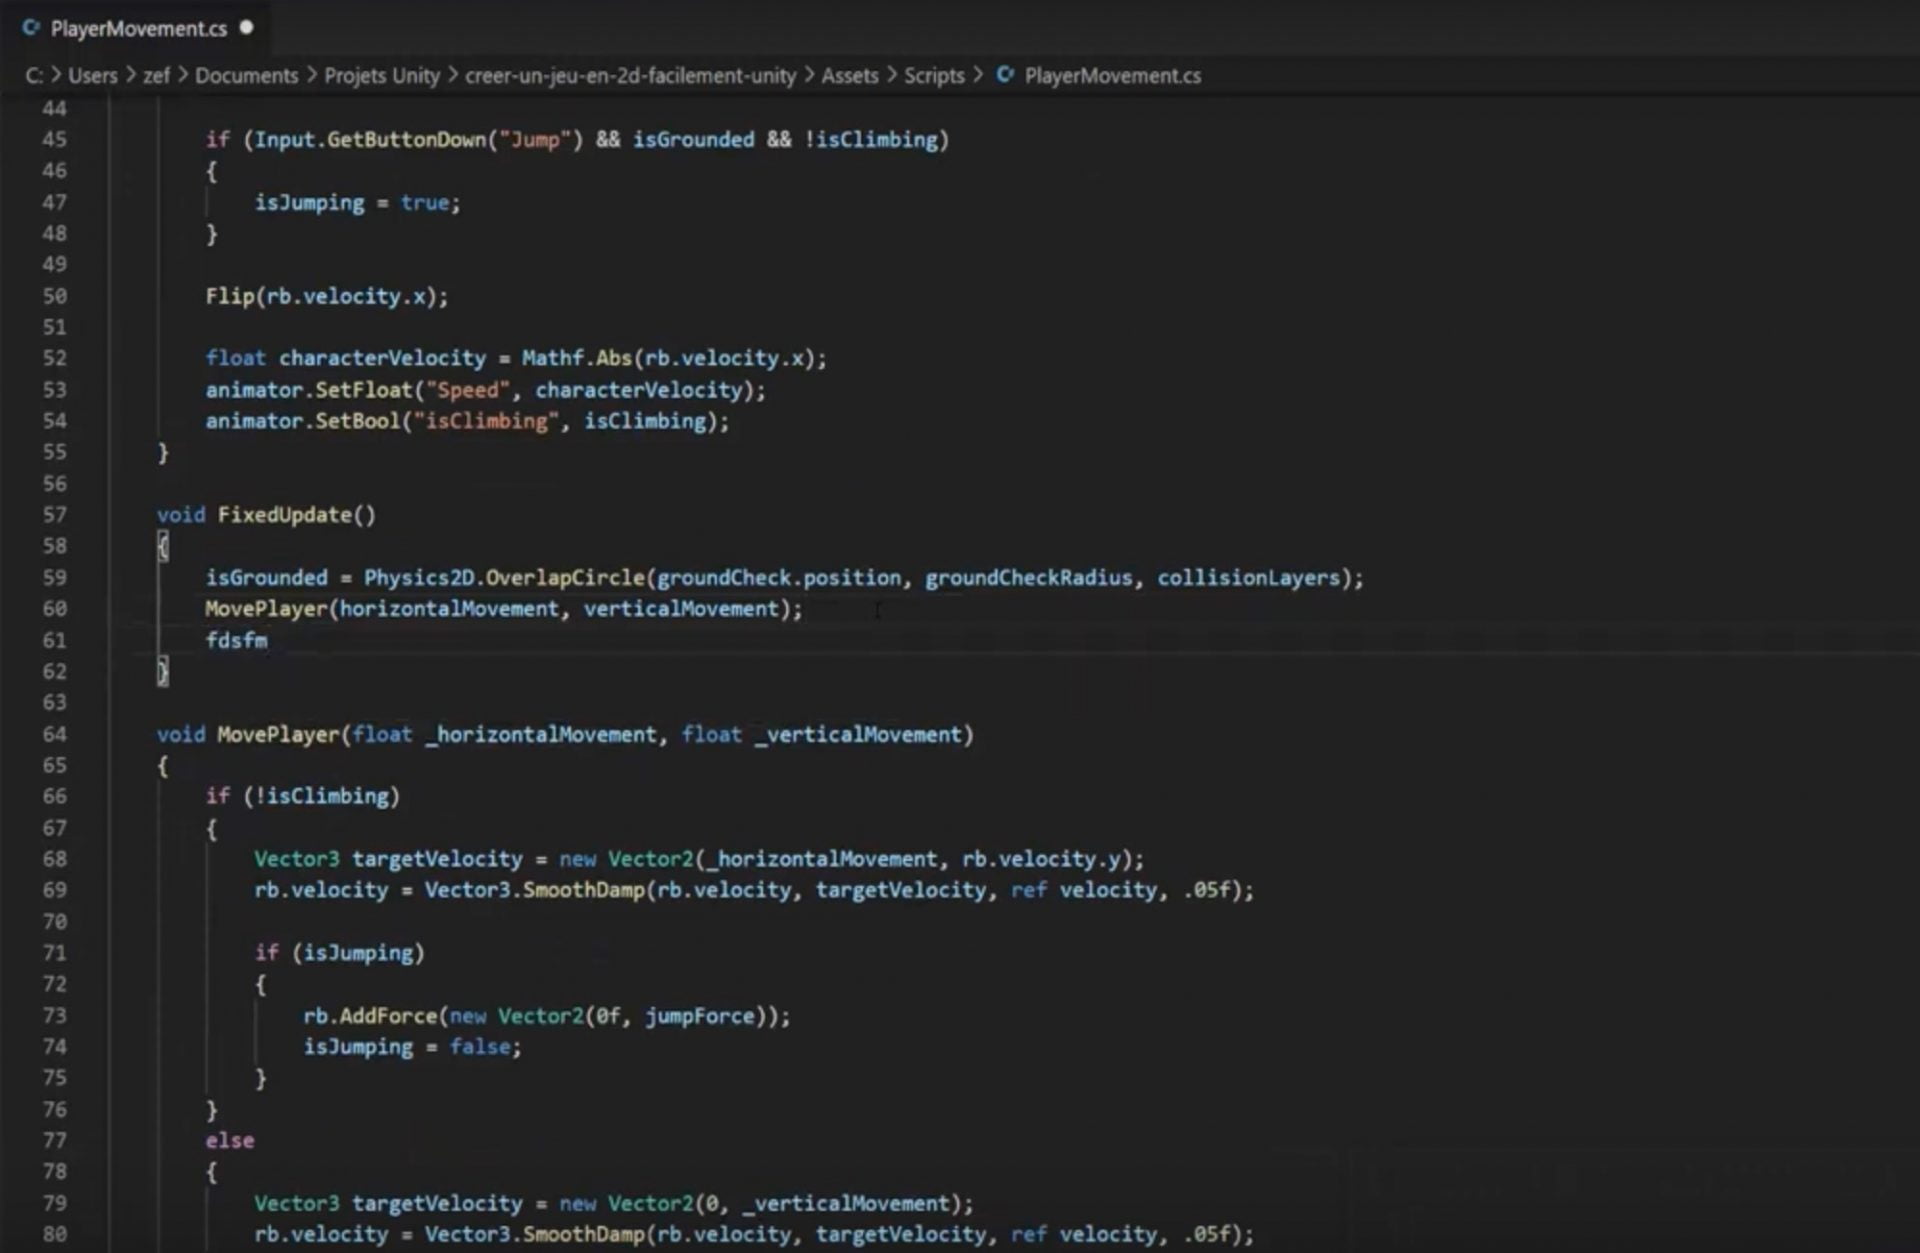Select the PlayerMovement.cs tab

point(140,28)
